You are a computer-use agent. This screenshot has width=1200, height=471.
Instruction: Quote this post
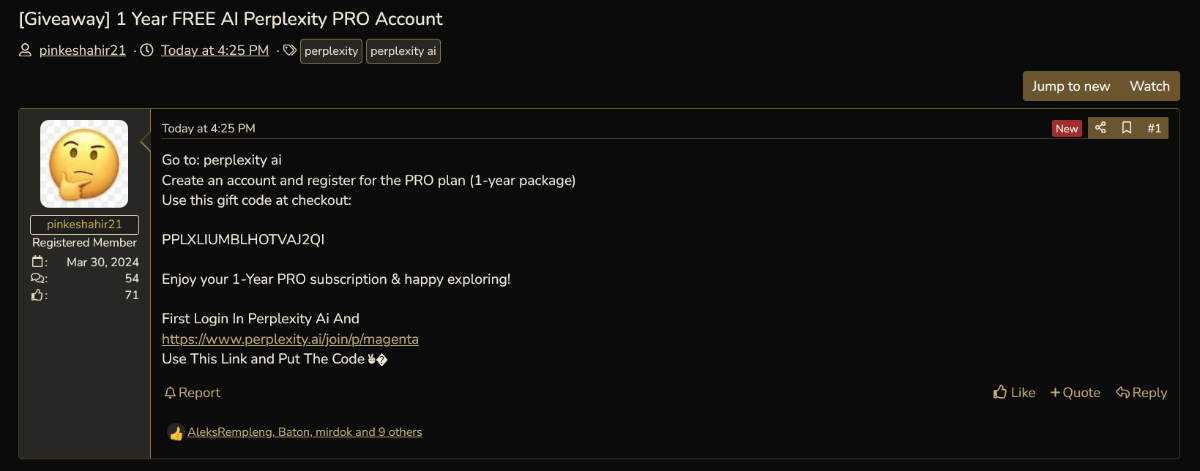1075,393
